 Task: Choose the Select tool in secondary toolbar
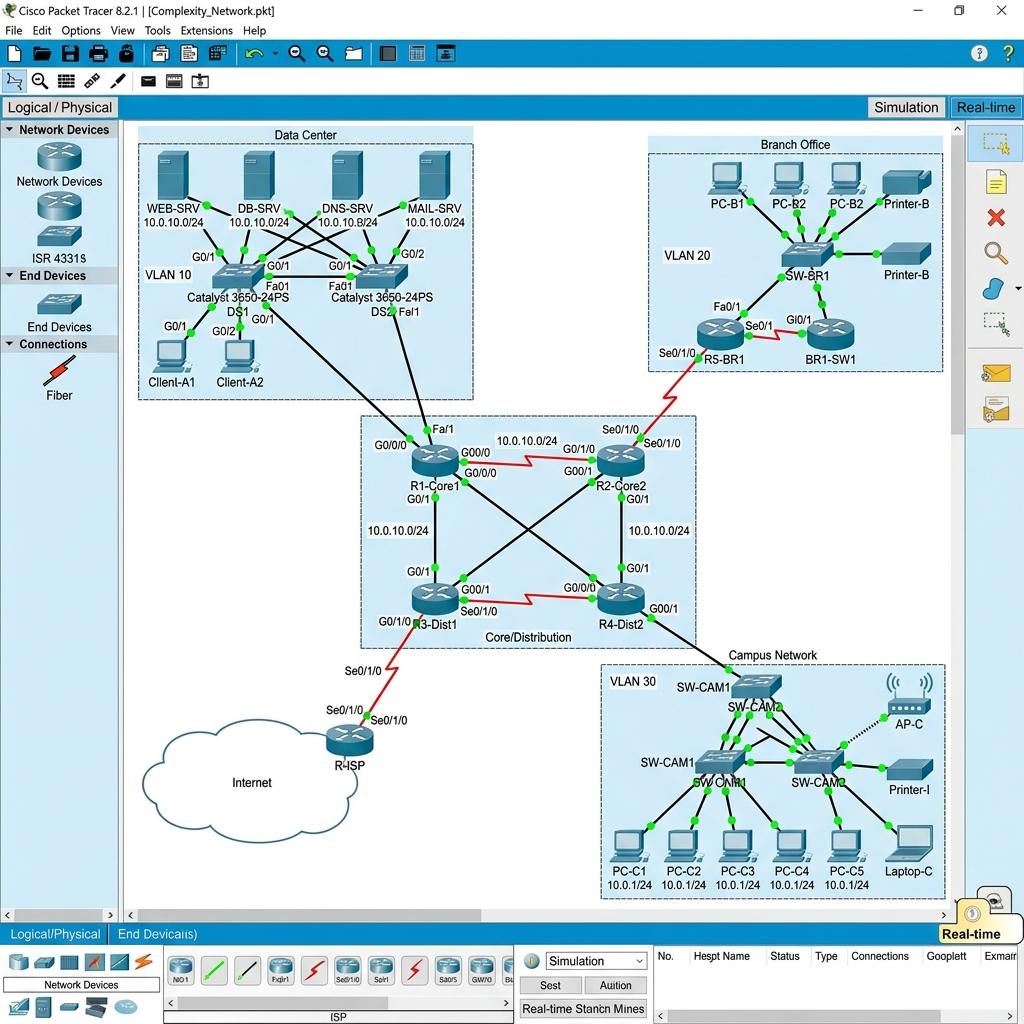click(x=14, y=81)
